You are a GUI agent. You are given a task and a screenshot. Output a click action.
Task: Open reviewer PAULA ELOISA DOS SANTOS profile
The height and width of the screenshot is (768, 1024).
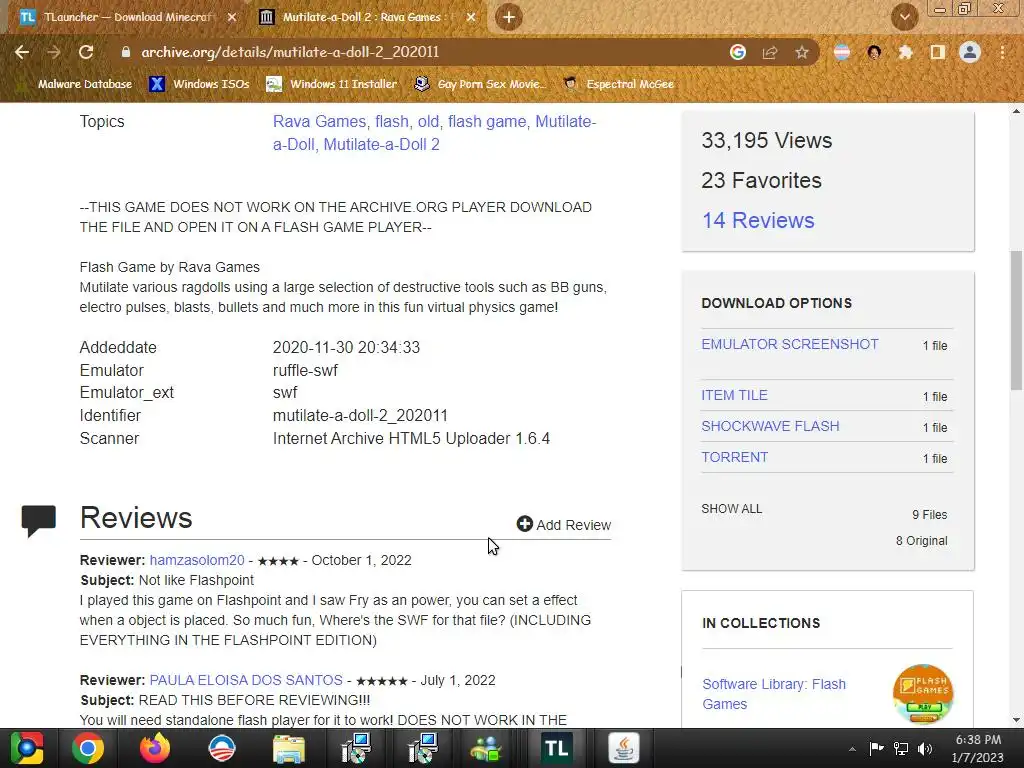pos(246,680)
